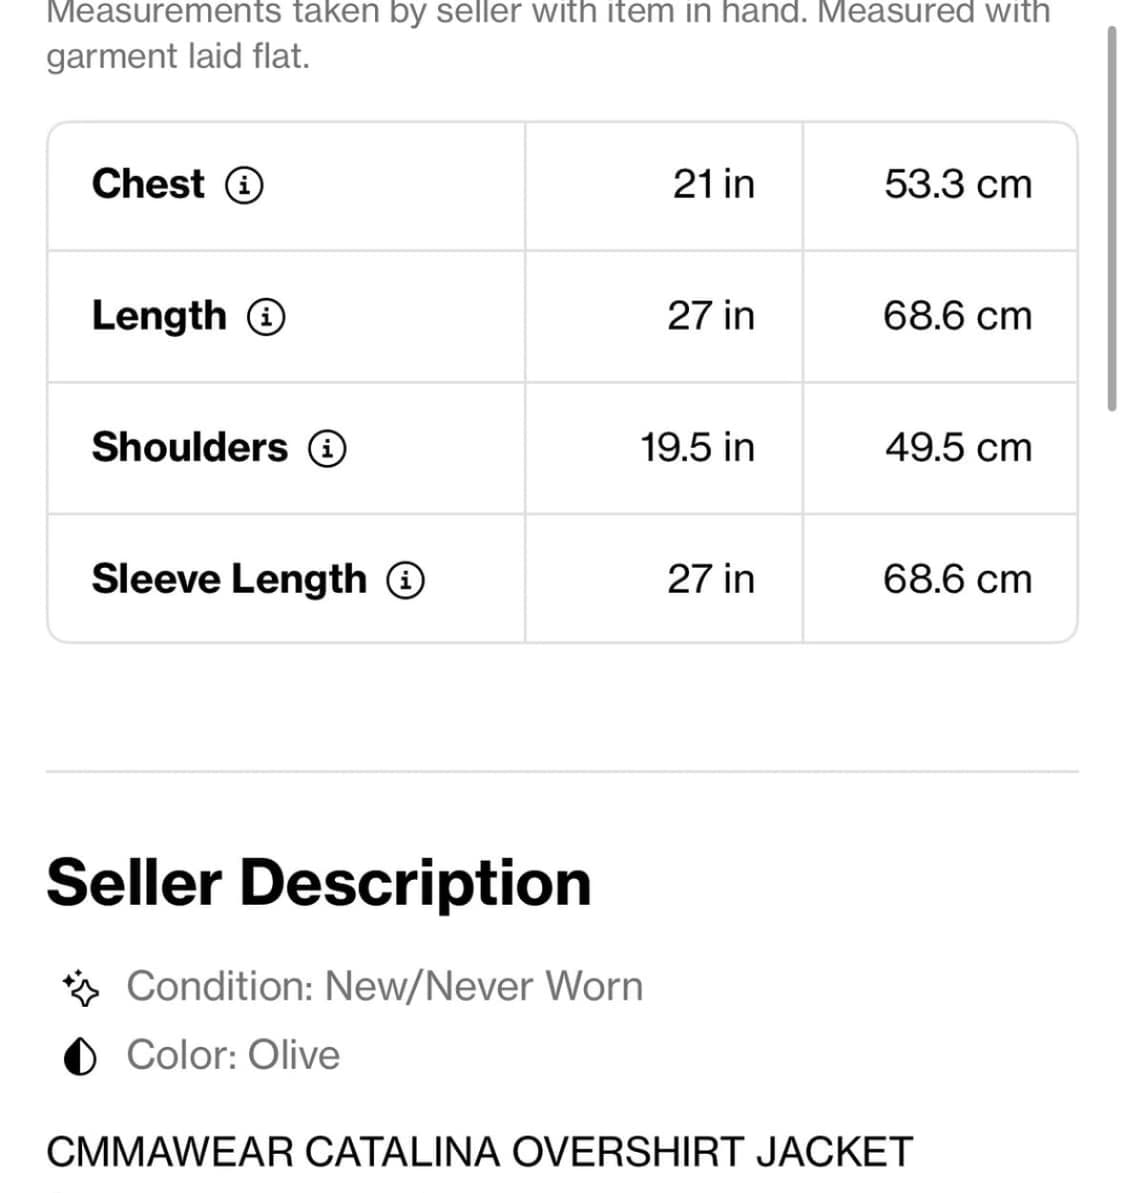1125x1193 pixels.
Task: Tap the 27 in Length row value
Action: pyautogui.click(x=711, y=316)
